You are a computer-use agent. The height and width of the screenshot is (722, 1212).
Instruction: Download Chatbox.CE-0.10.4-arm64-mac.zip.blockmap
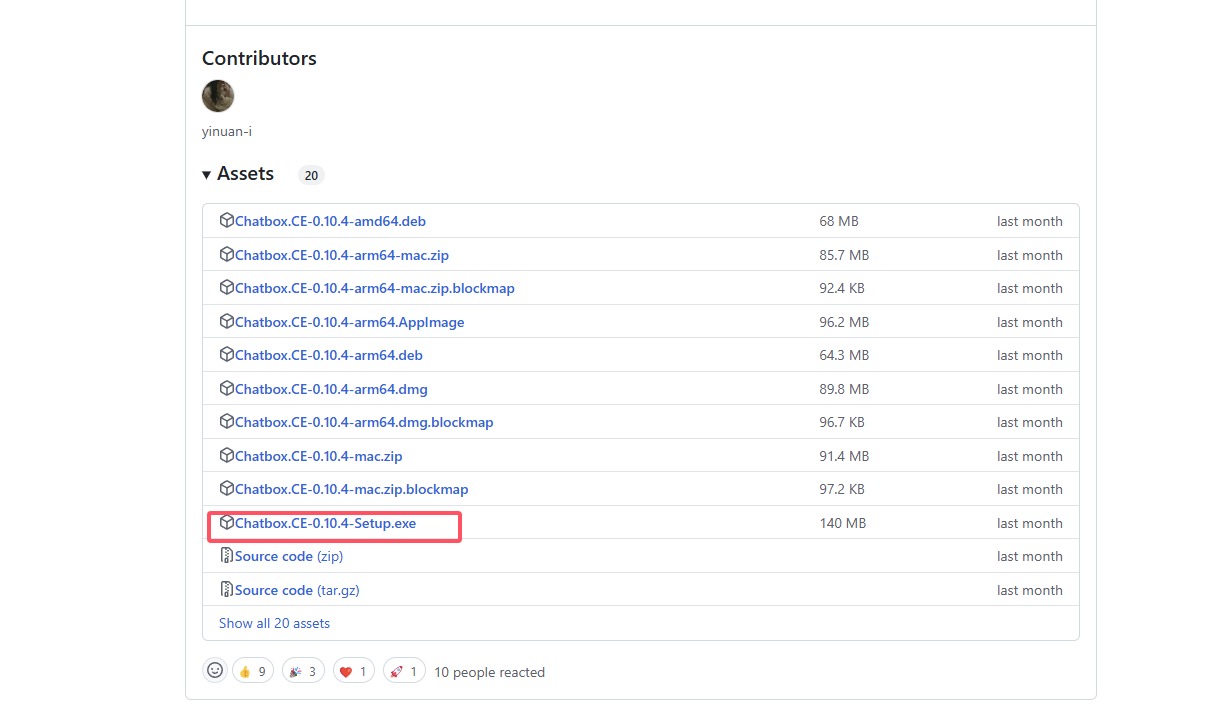click(375, 288)
